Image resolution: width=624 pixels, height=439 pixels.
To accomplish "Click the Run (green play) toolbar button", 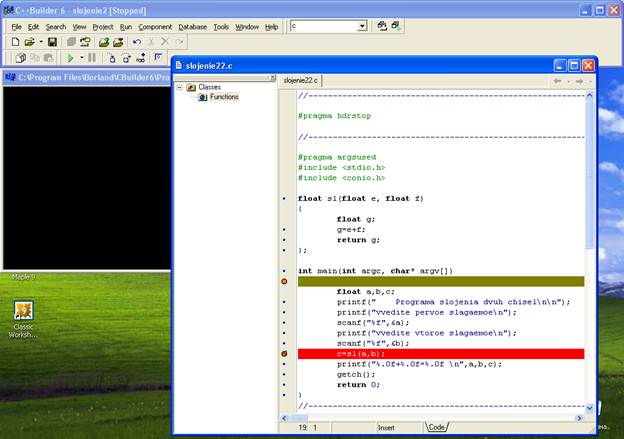I will pos(70,58).
